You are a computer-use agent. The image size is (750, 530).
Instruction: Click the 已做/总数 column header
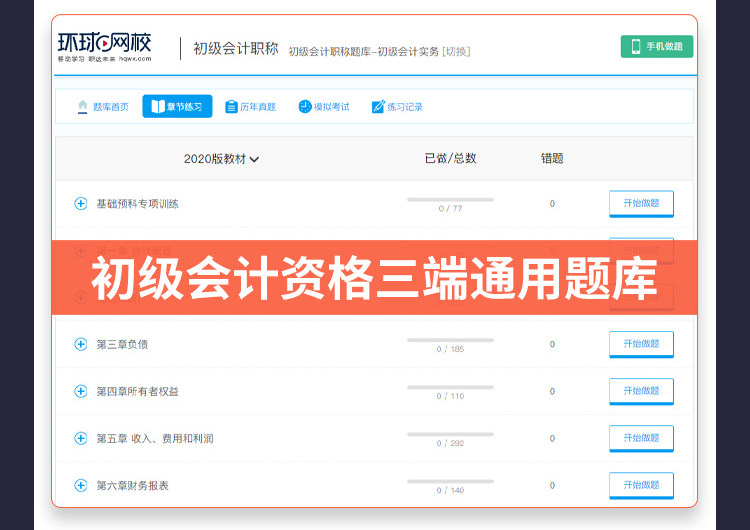click(x=450, y=158)
